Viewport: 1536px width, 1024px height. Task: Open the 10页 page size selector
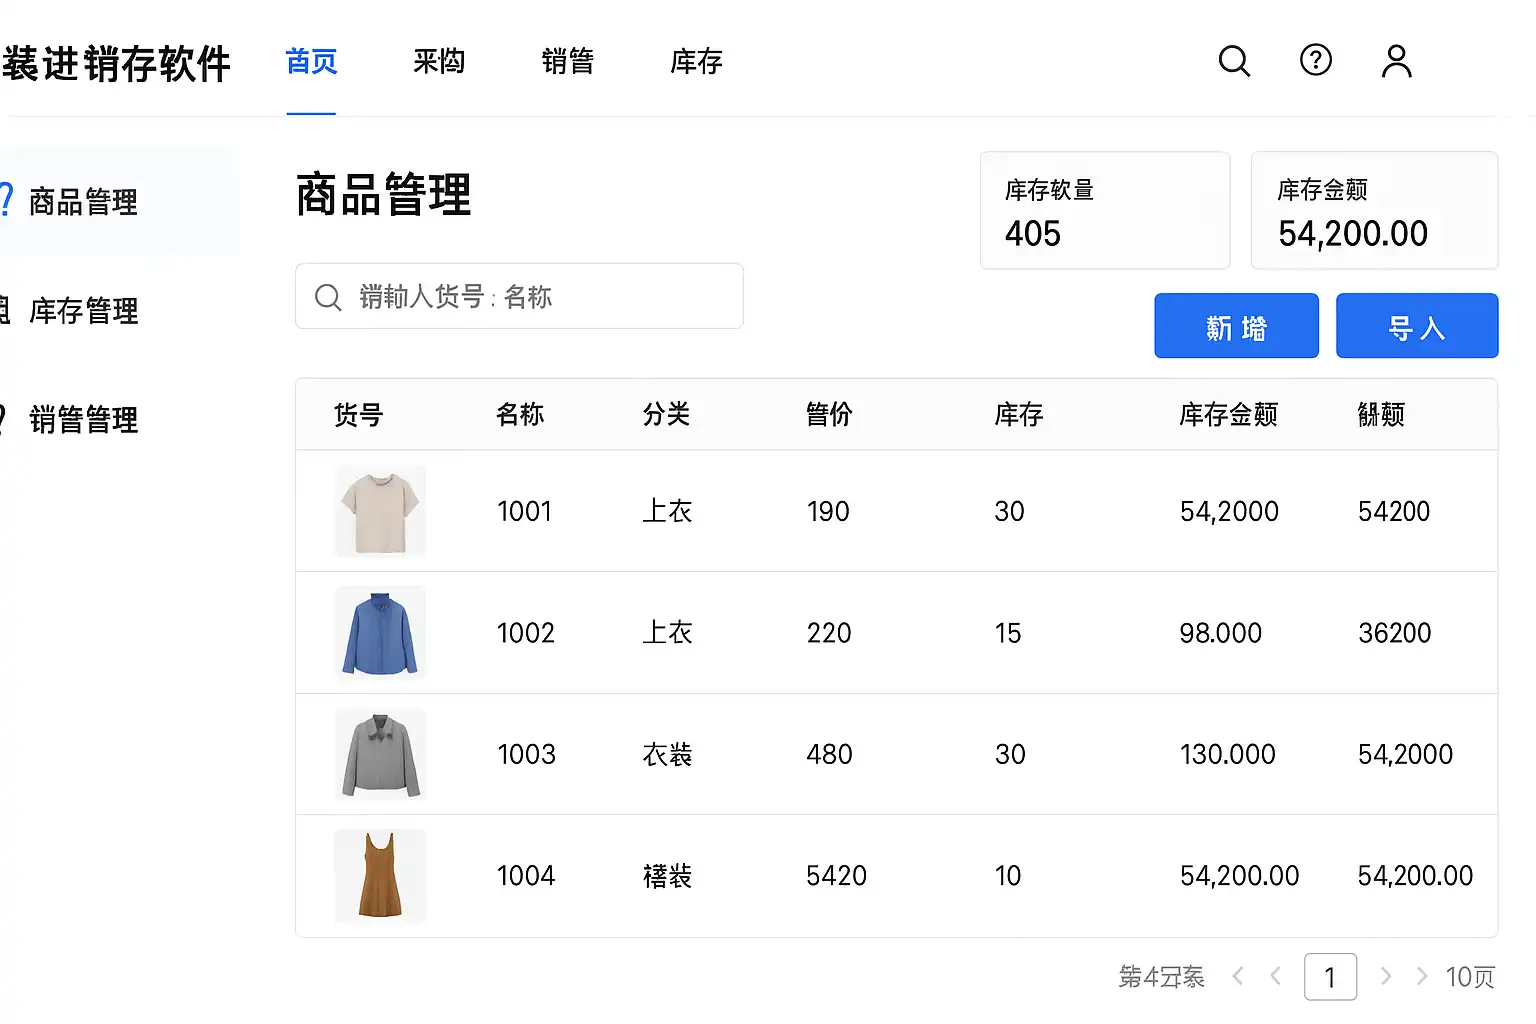1470,977
